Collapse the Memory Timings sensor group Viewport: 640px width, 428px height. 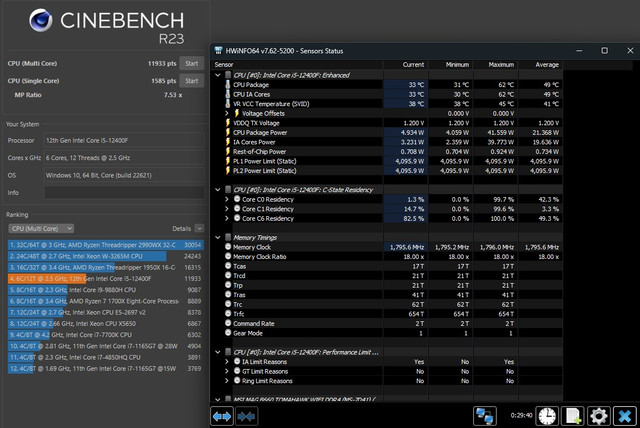coord(218,237)
